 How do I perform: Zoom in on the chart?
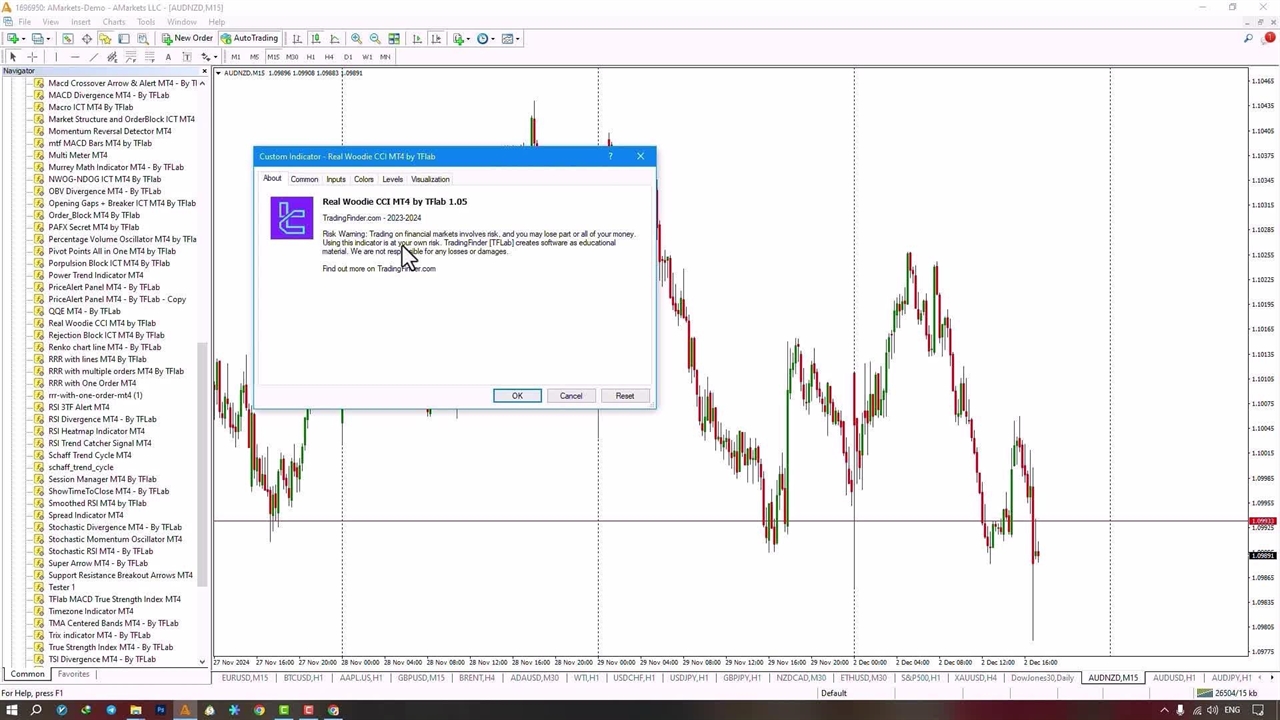click(356, 39)
